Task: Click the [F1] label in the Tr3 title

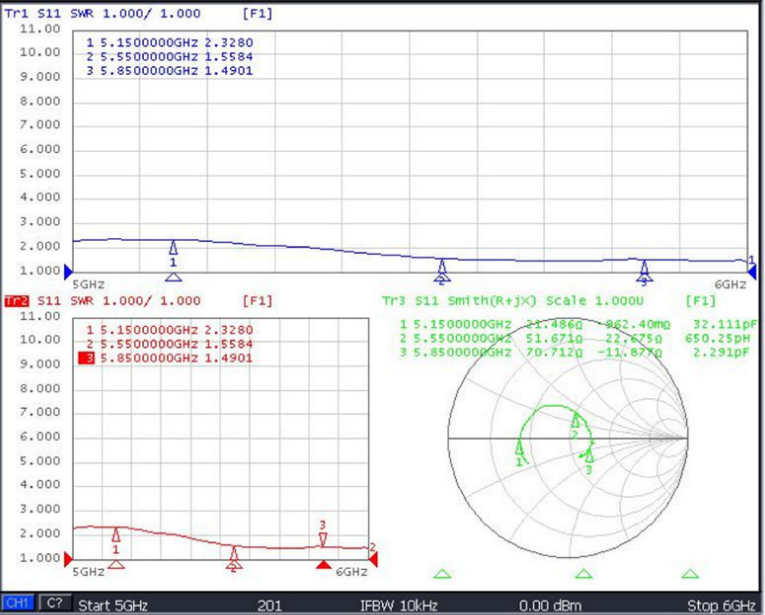Action: (x=701, y=300)
